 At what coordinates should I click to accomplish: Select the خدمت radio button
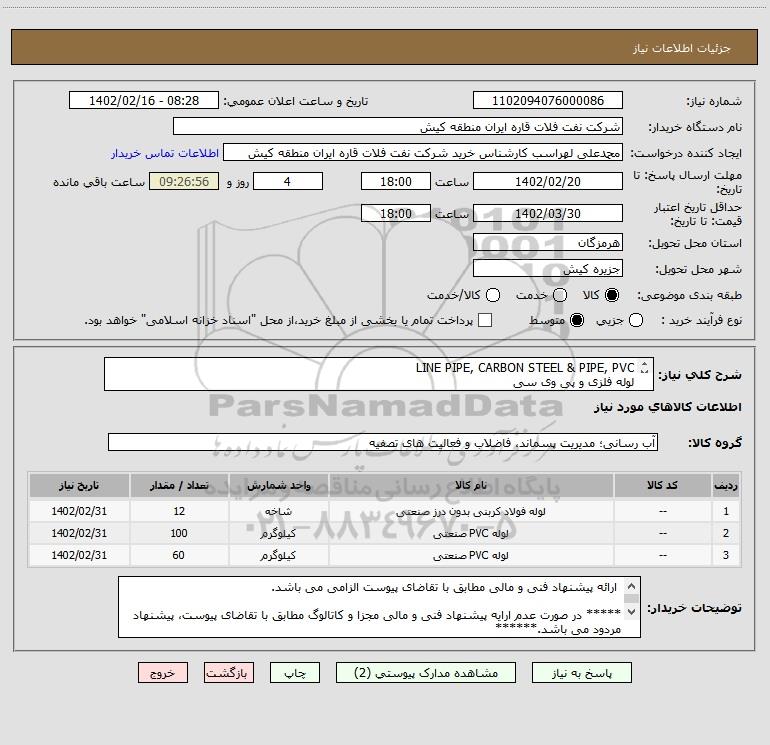[x=560, y=295]
